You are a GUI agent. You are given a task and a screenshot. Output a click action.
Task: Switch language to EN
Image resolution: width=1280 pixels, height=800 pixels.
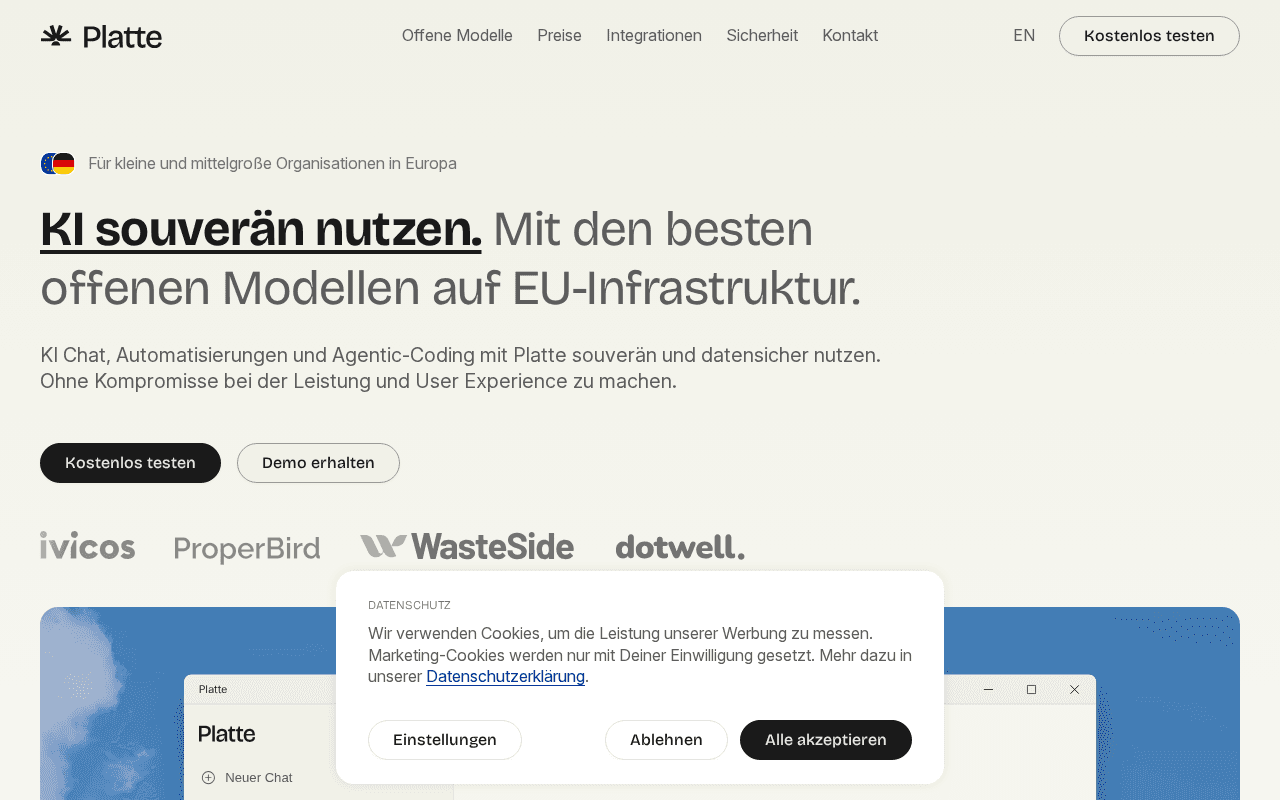pyautogui.click(x=1024, y=36)
